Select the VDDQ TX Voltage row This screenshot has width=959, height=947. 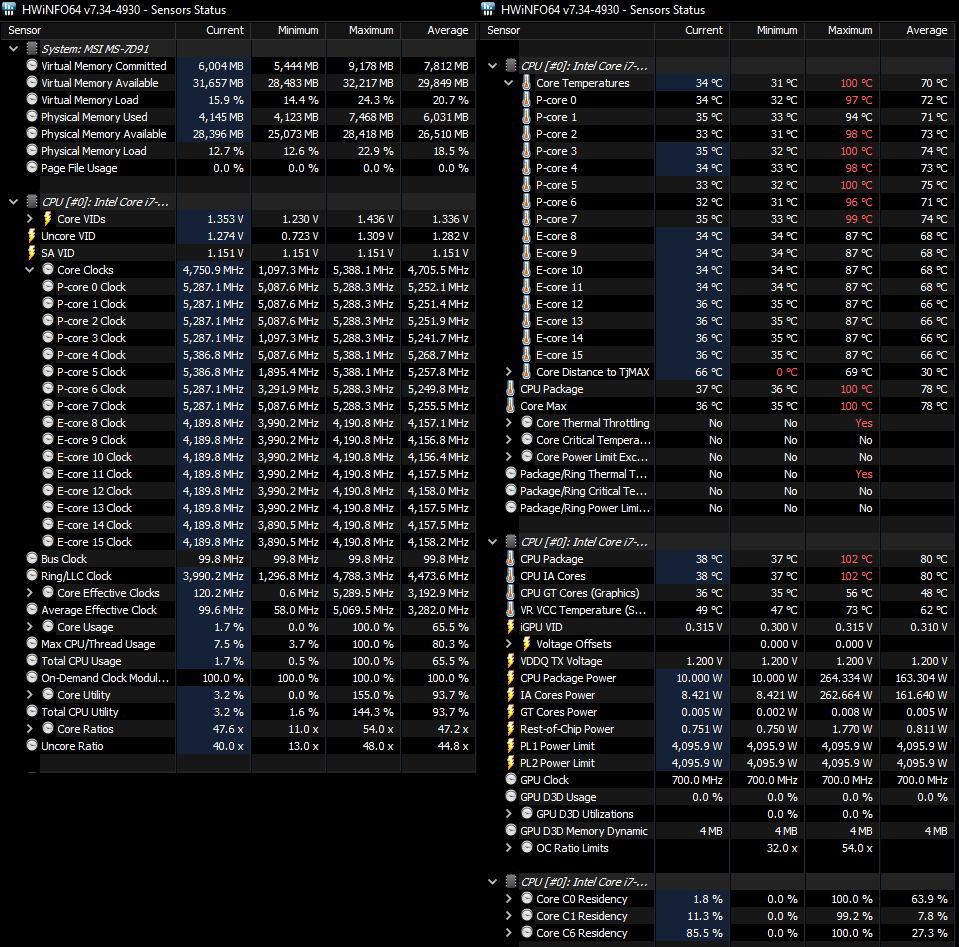click(x=730, y=661)
